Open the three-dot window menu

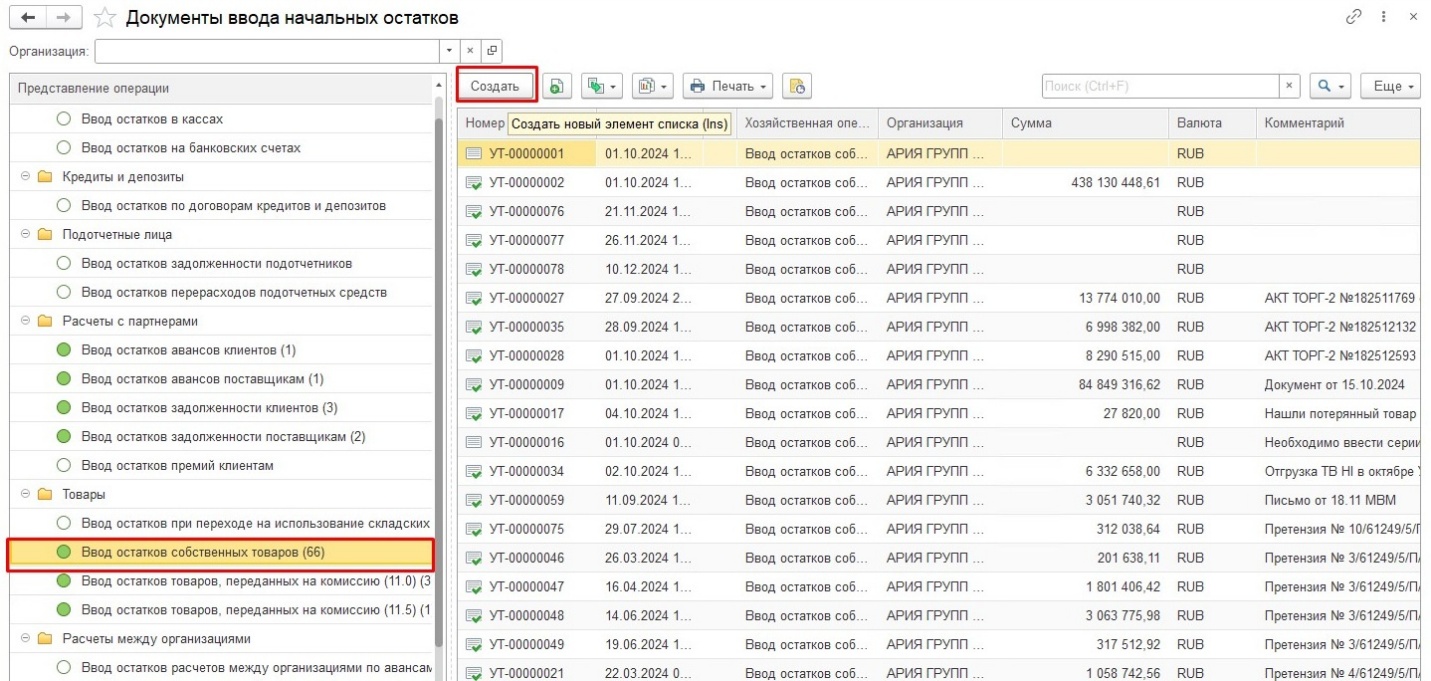click(x=1384, y=17)
